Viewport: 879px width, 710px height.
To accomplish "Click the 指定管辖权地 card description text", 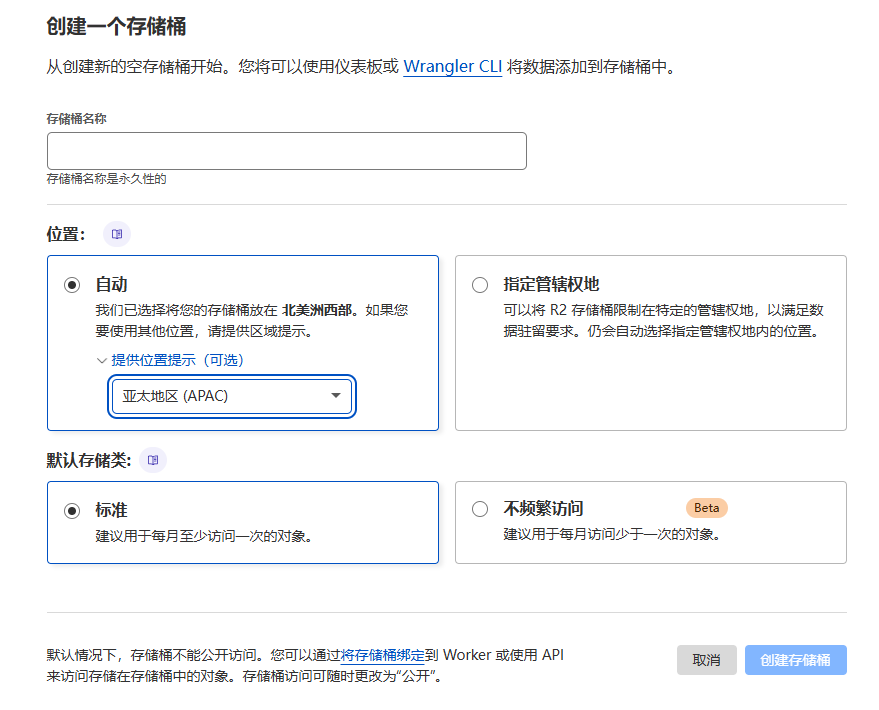I will [x=663, y=320].
